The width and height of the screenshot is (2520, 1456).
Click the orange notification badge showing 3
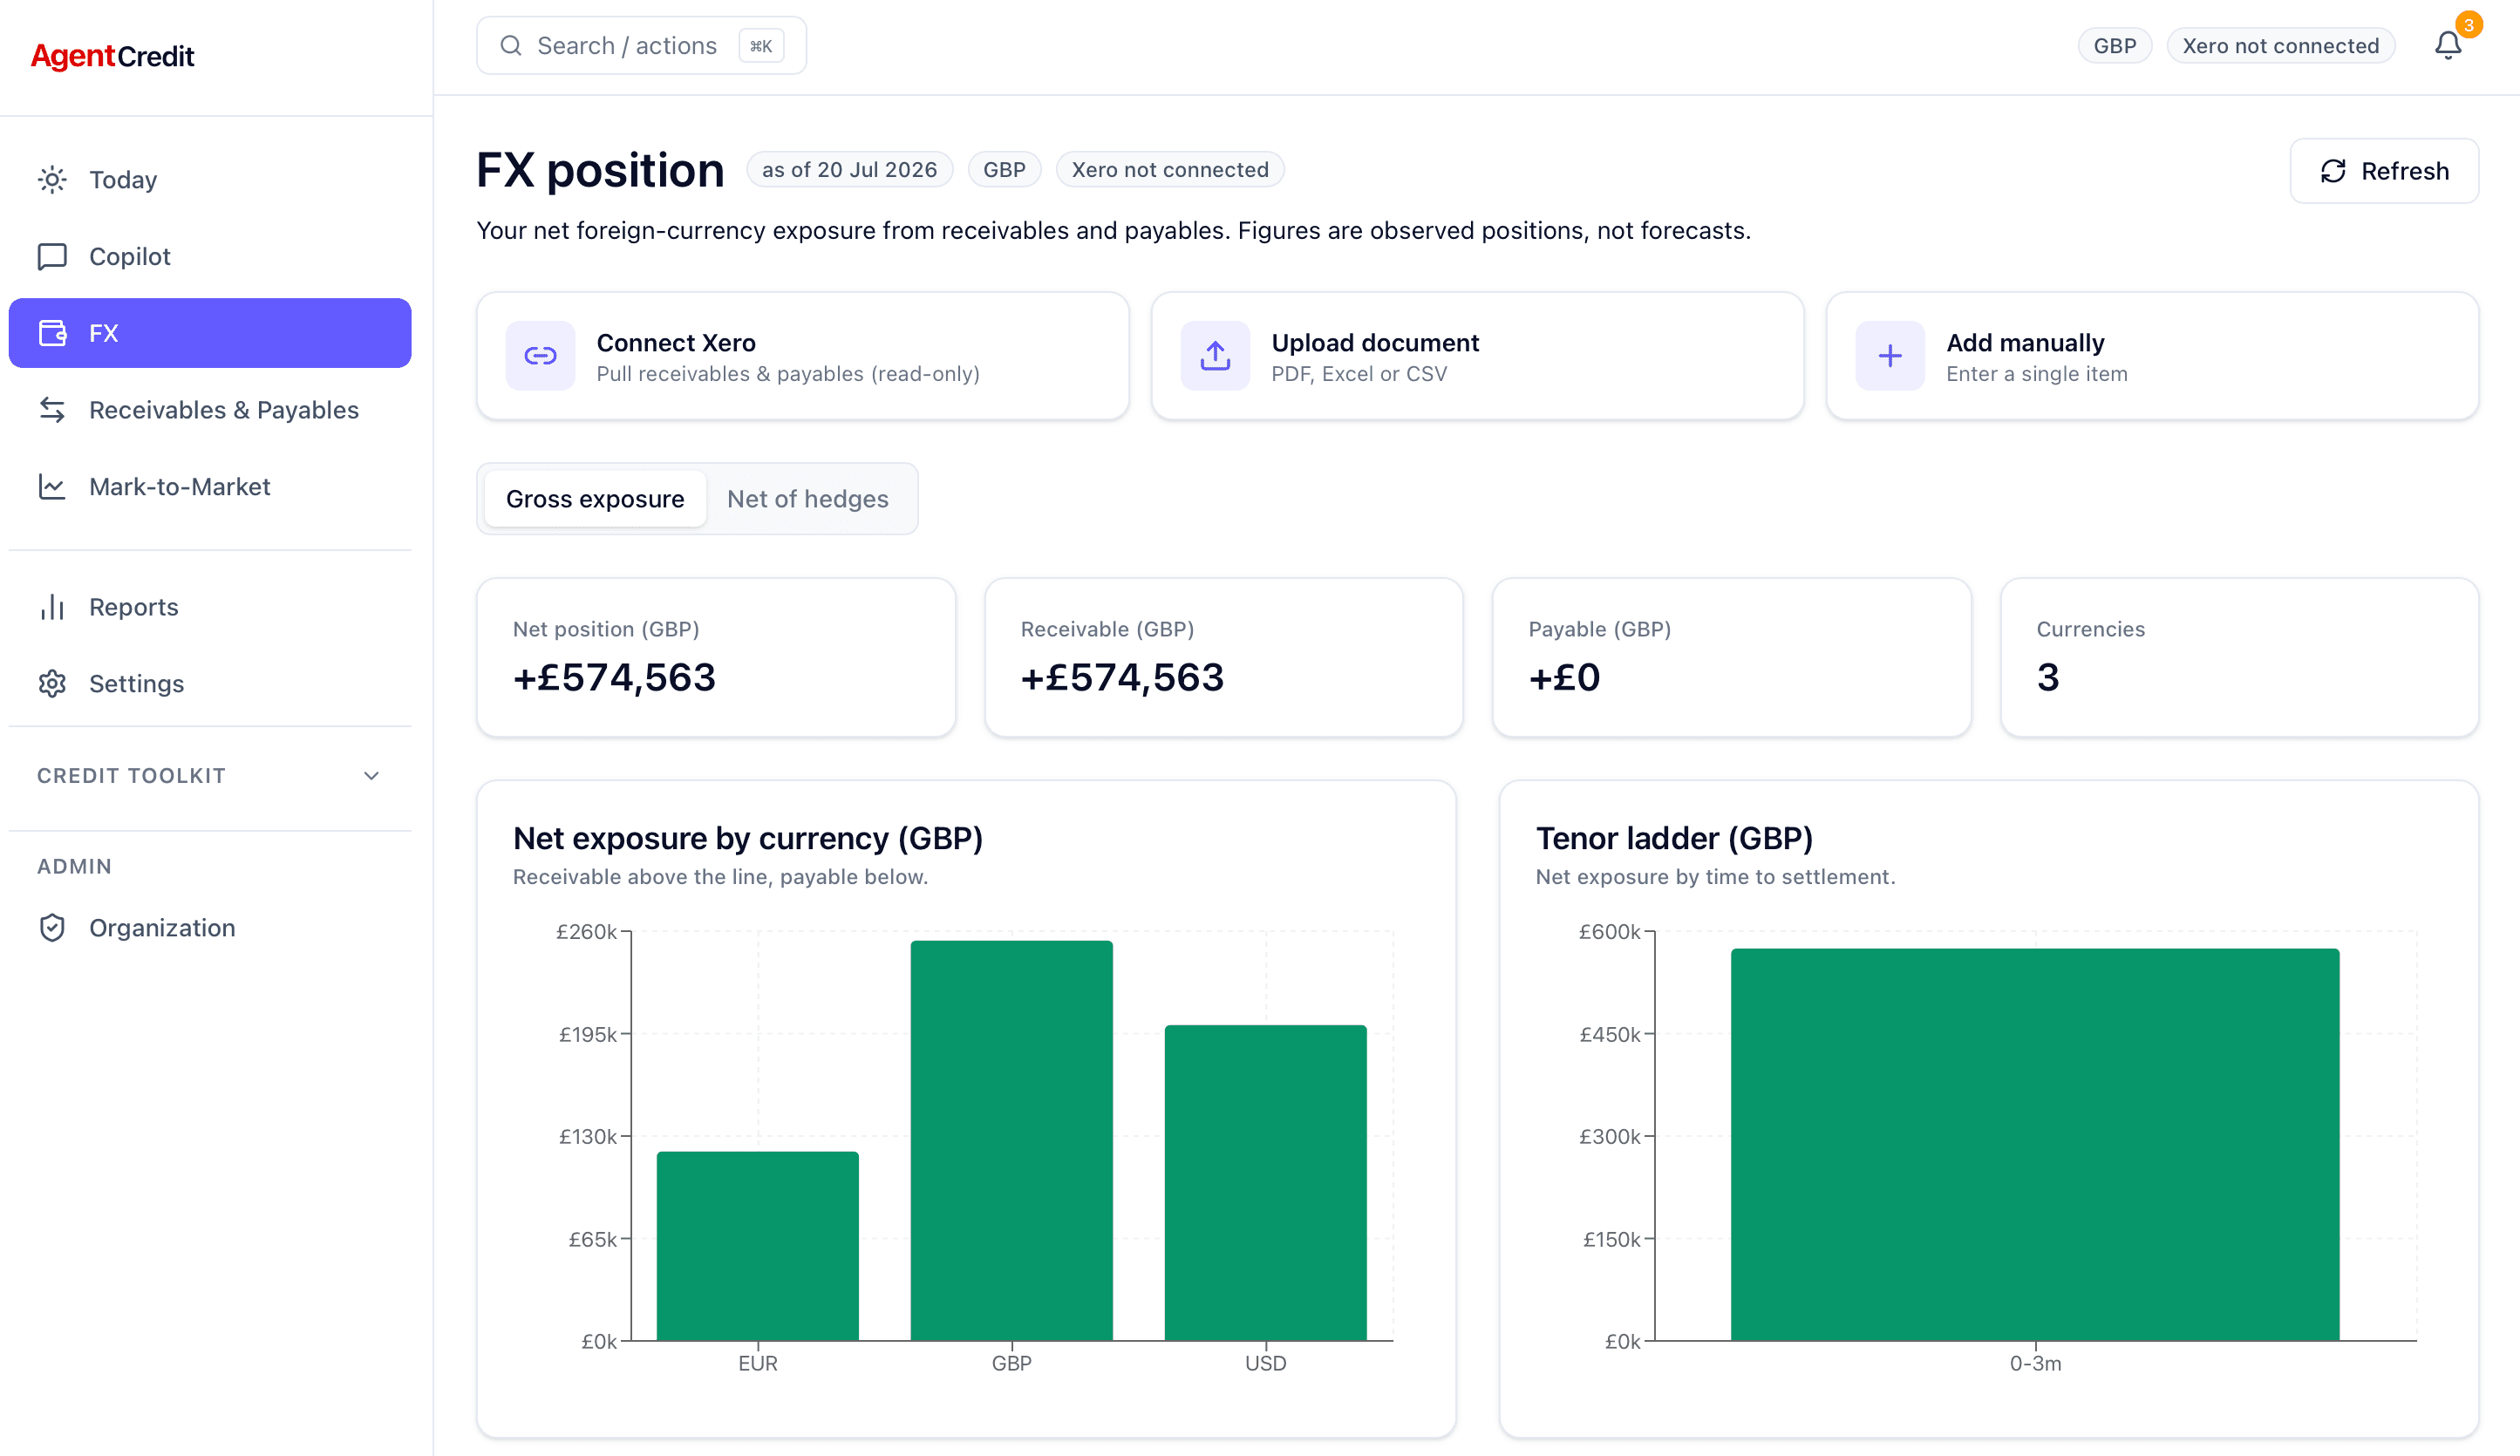click(x=2468, y=25)
